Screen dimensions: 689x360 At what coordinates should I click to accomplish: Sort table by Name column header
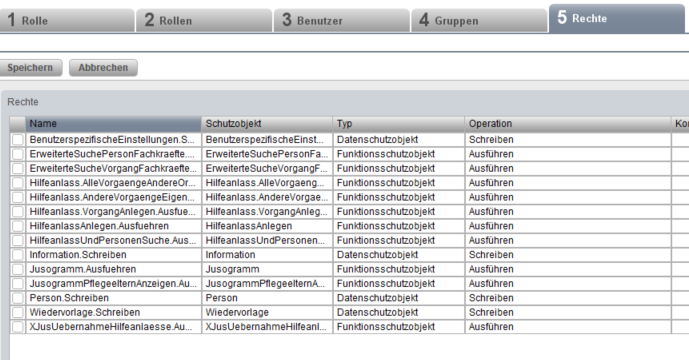113,124
